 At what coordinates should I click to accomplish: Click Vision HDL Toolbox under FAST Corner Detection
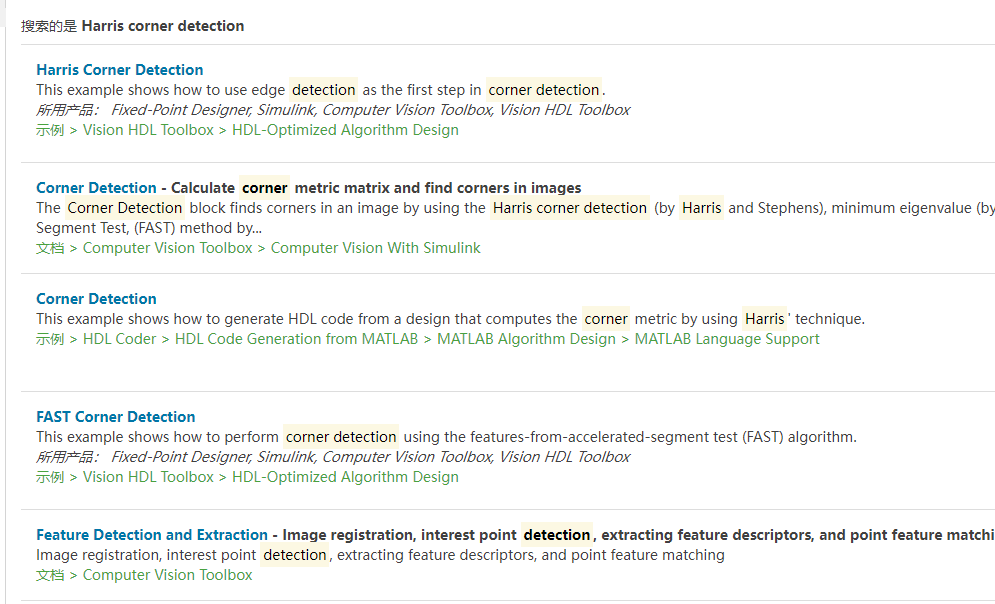click(148, 477)
